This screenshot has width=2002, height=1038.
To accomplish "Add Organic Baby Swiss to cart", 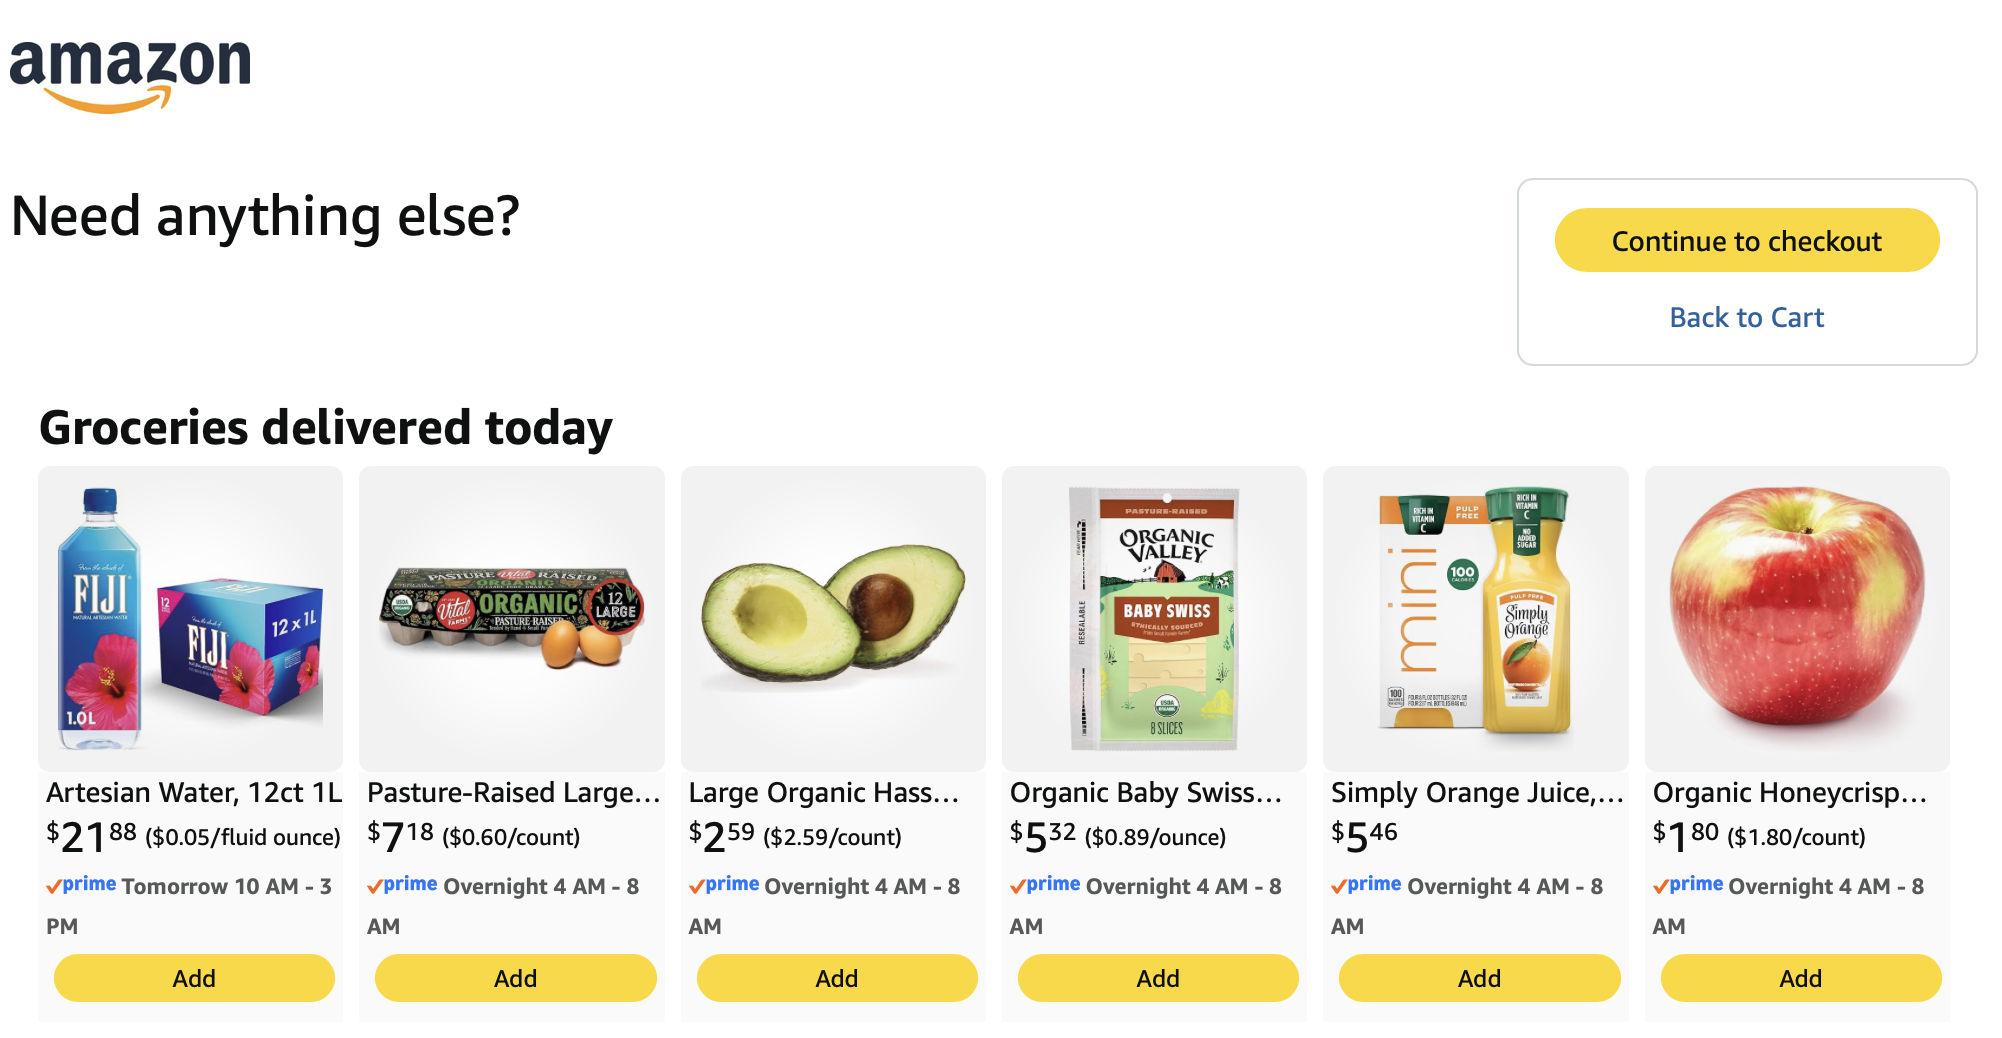I will click(x=1158, y=978).
